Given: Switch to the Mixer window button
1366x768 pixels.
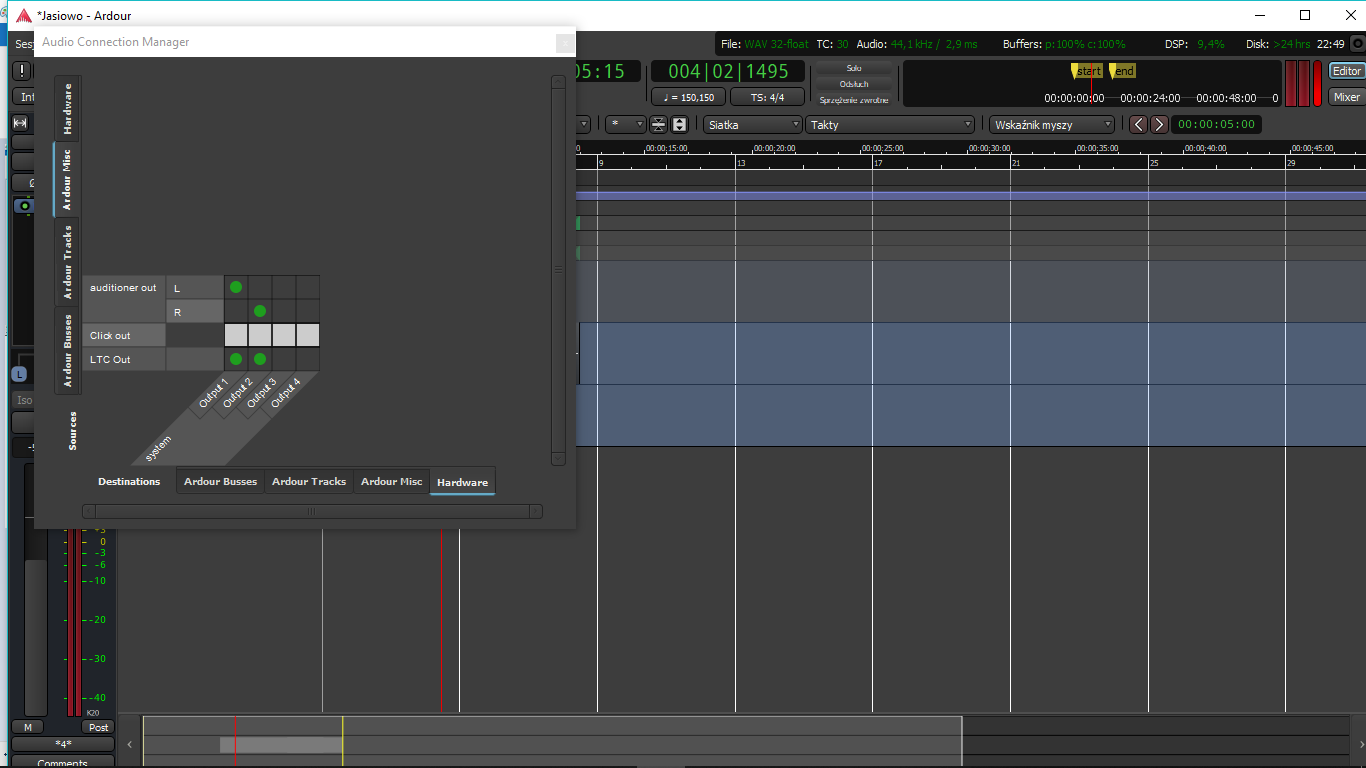Looking at the screenshot, I should tap(1347, 97).
